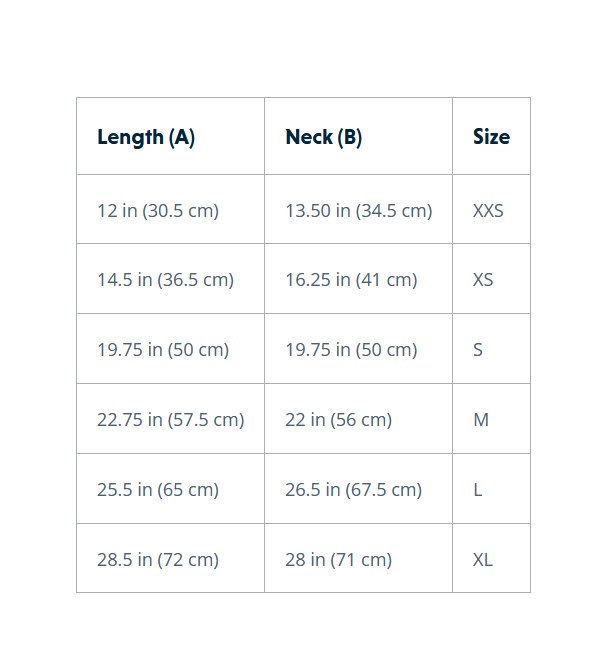604x663 pixels.
Task: Click the 25.5 in (65 cm) length cell
Action: click(x=158, y=490)
